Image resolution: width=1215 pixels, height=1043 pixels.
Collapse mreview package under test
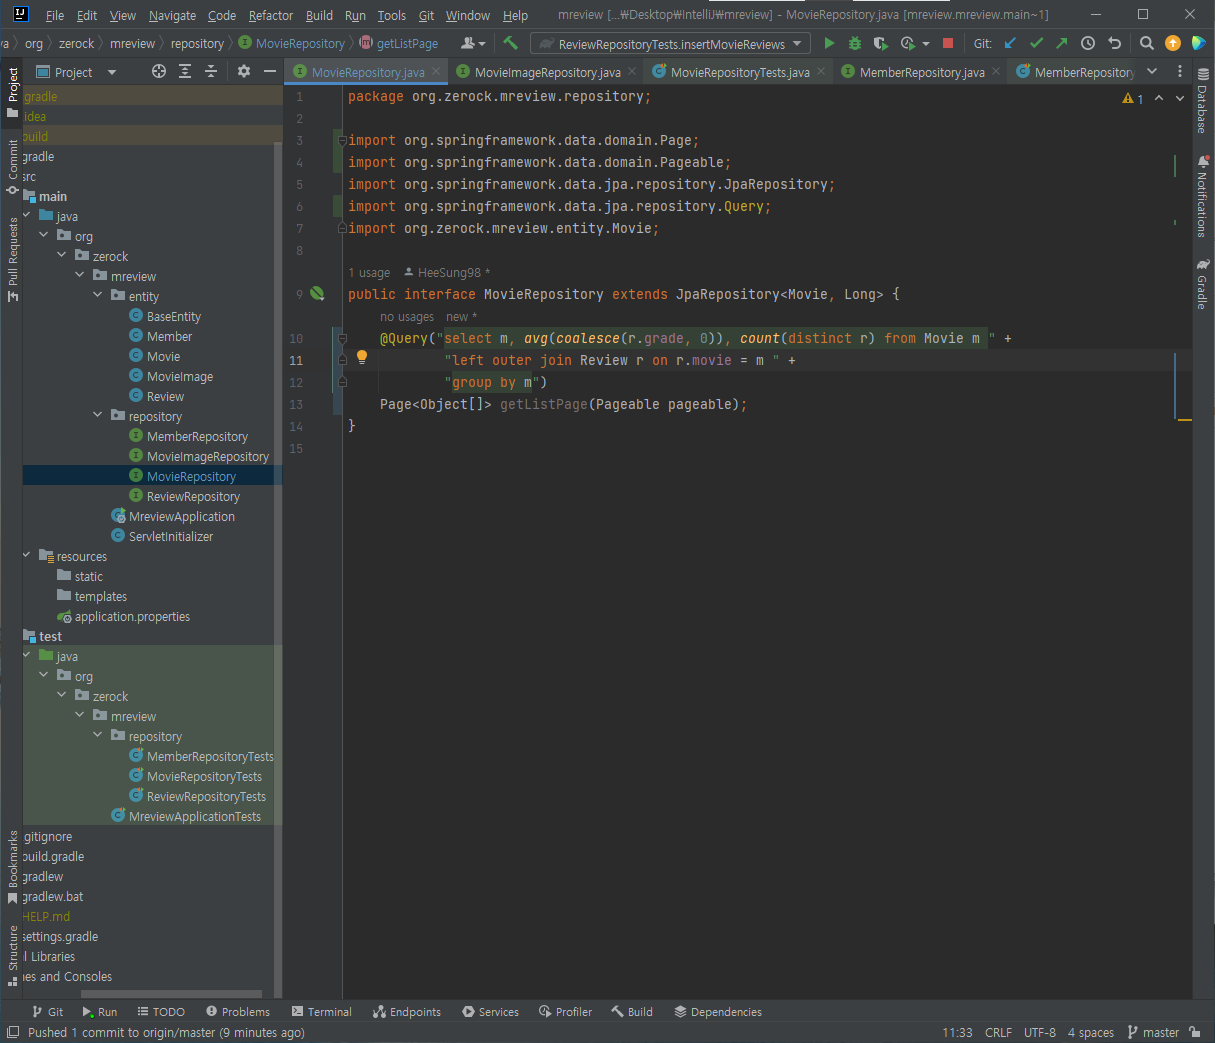[x=80, y=716]
